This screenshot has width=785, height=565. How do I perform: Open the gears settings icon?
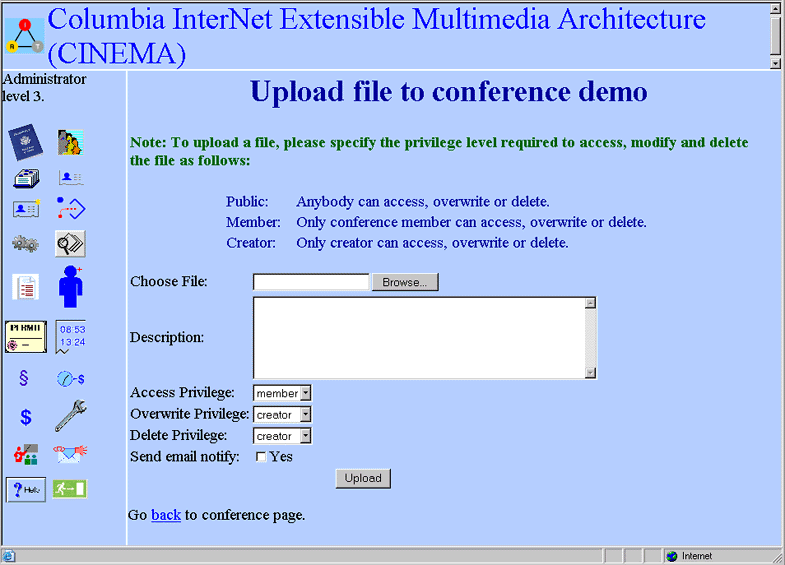point(25,243)
